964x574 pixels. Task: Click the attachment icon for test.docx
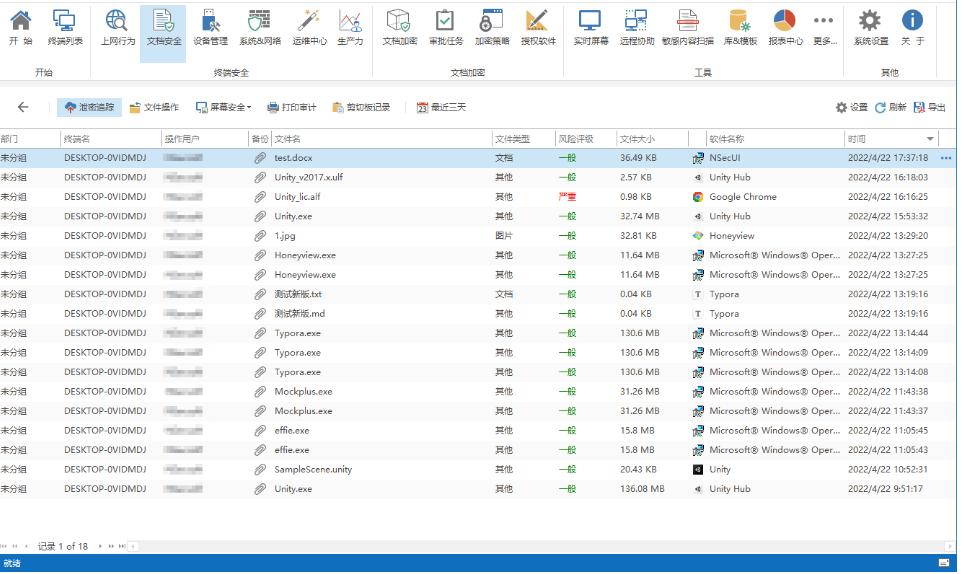click(260, 158)
